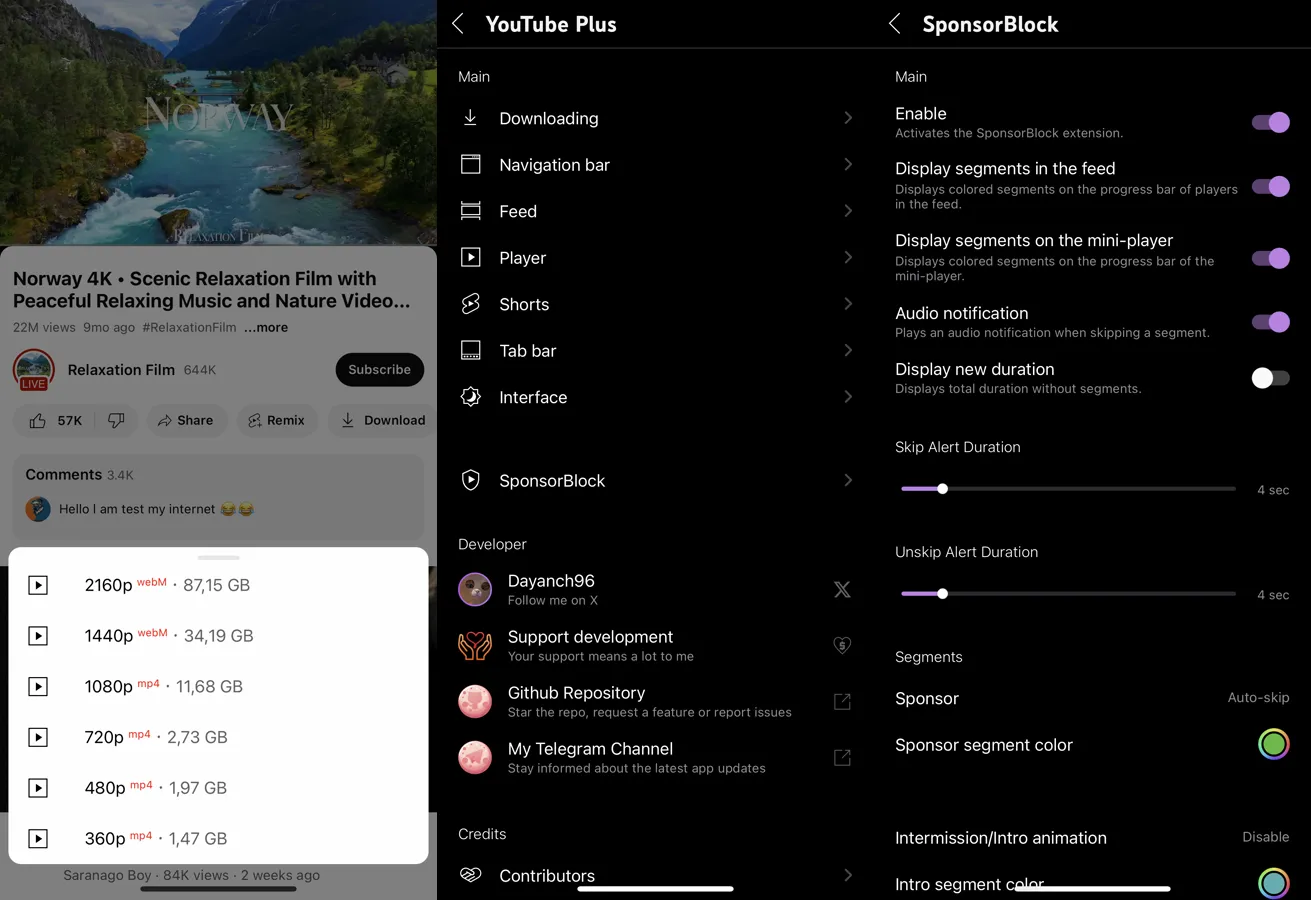Open external link icon for Github Repository
The image size is (1311, 900).
click(842, 702)
